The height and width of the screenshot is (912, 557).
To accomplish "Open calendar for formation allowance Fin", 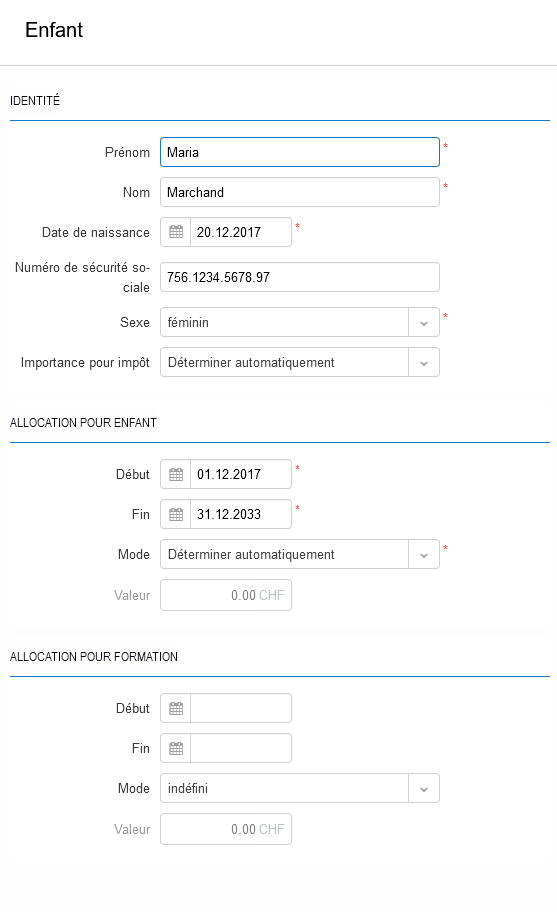I will coord(176,748).
